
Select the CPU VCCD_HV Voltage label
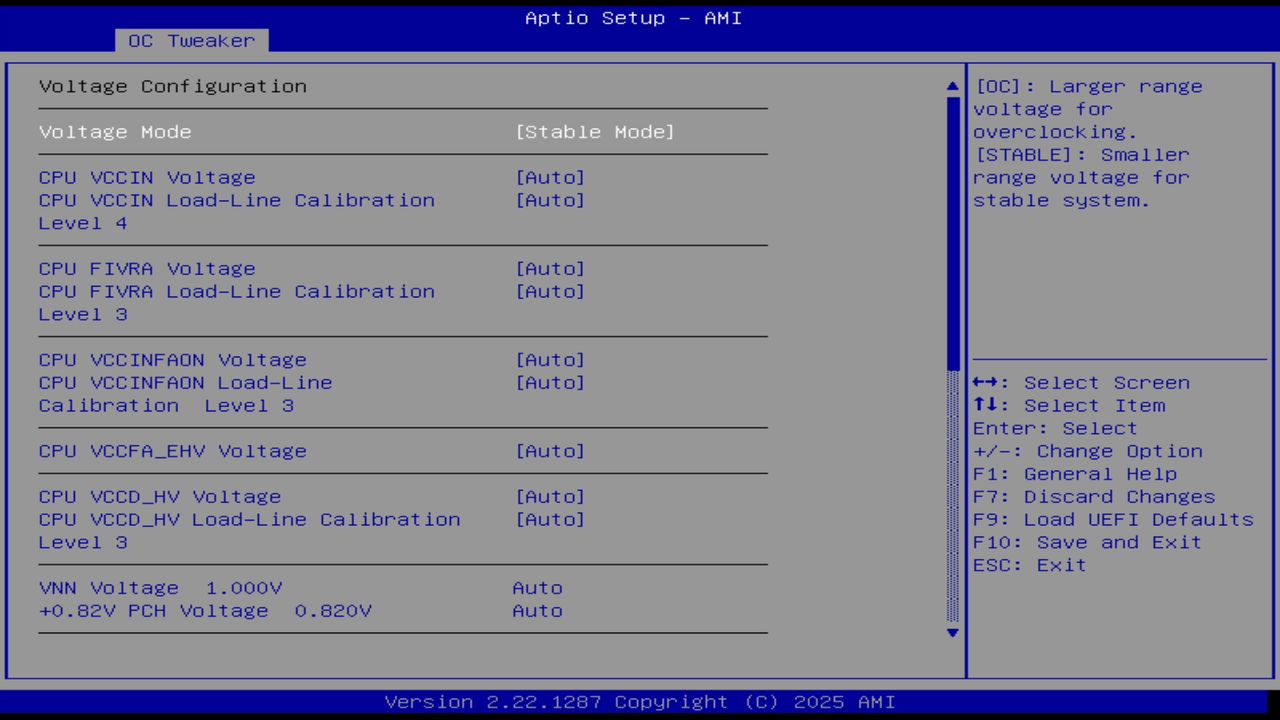click(160, 497)
